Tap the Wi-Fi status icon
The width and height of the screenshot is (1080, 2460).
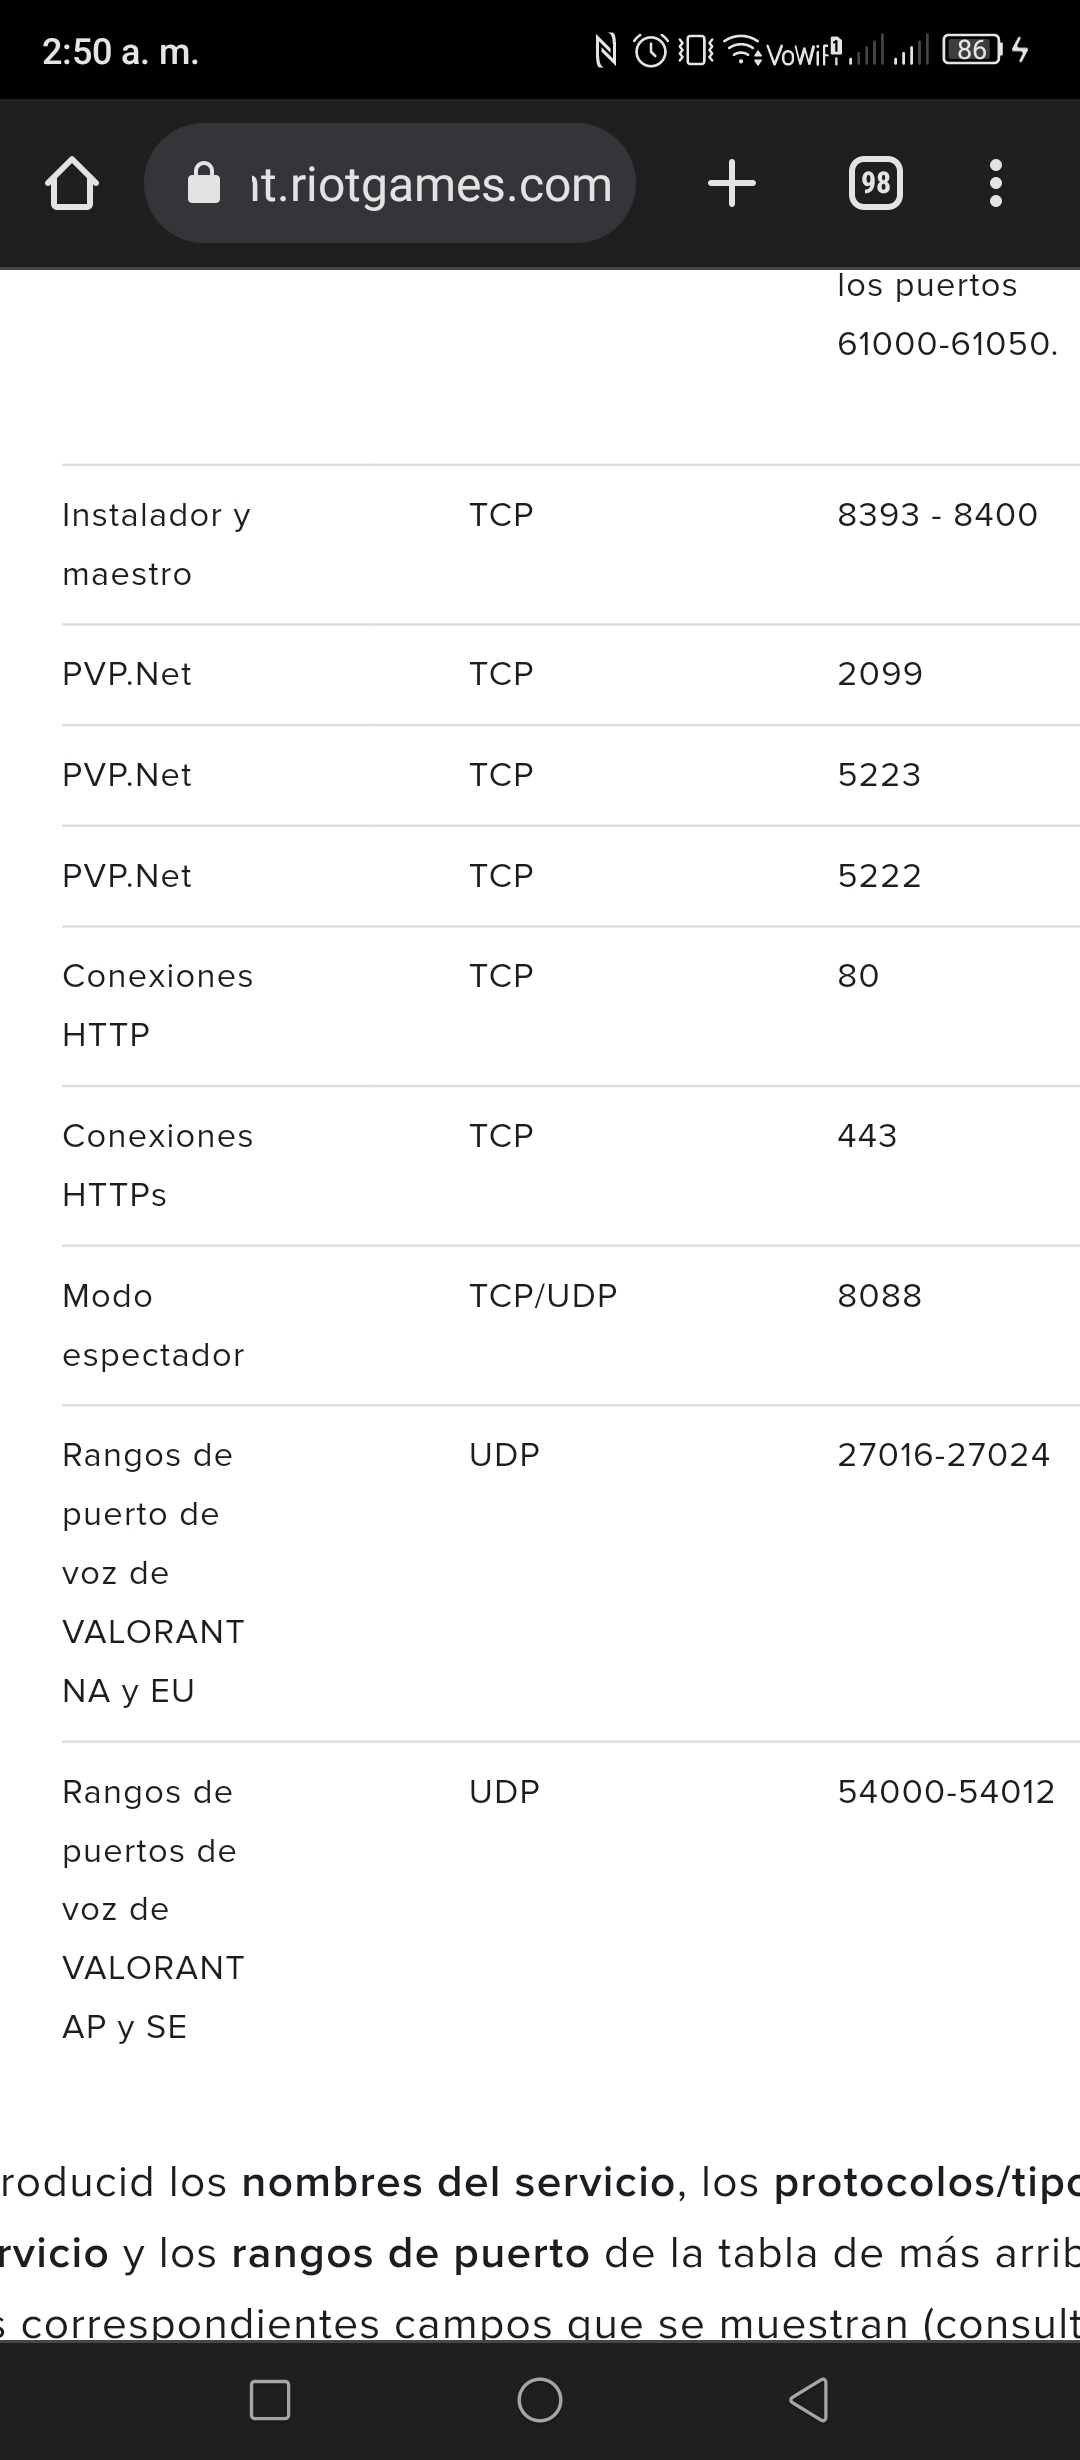coord(741,49)
